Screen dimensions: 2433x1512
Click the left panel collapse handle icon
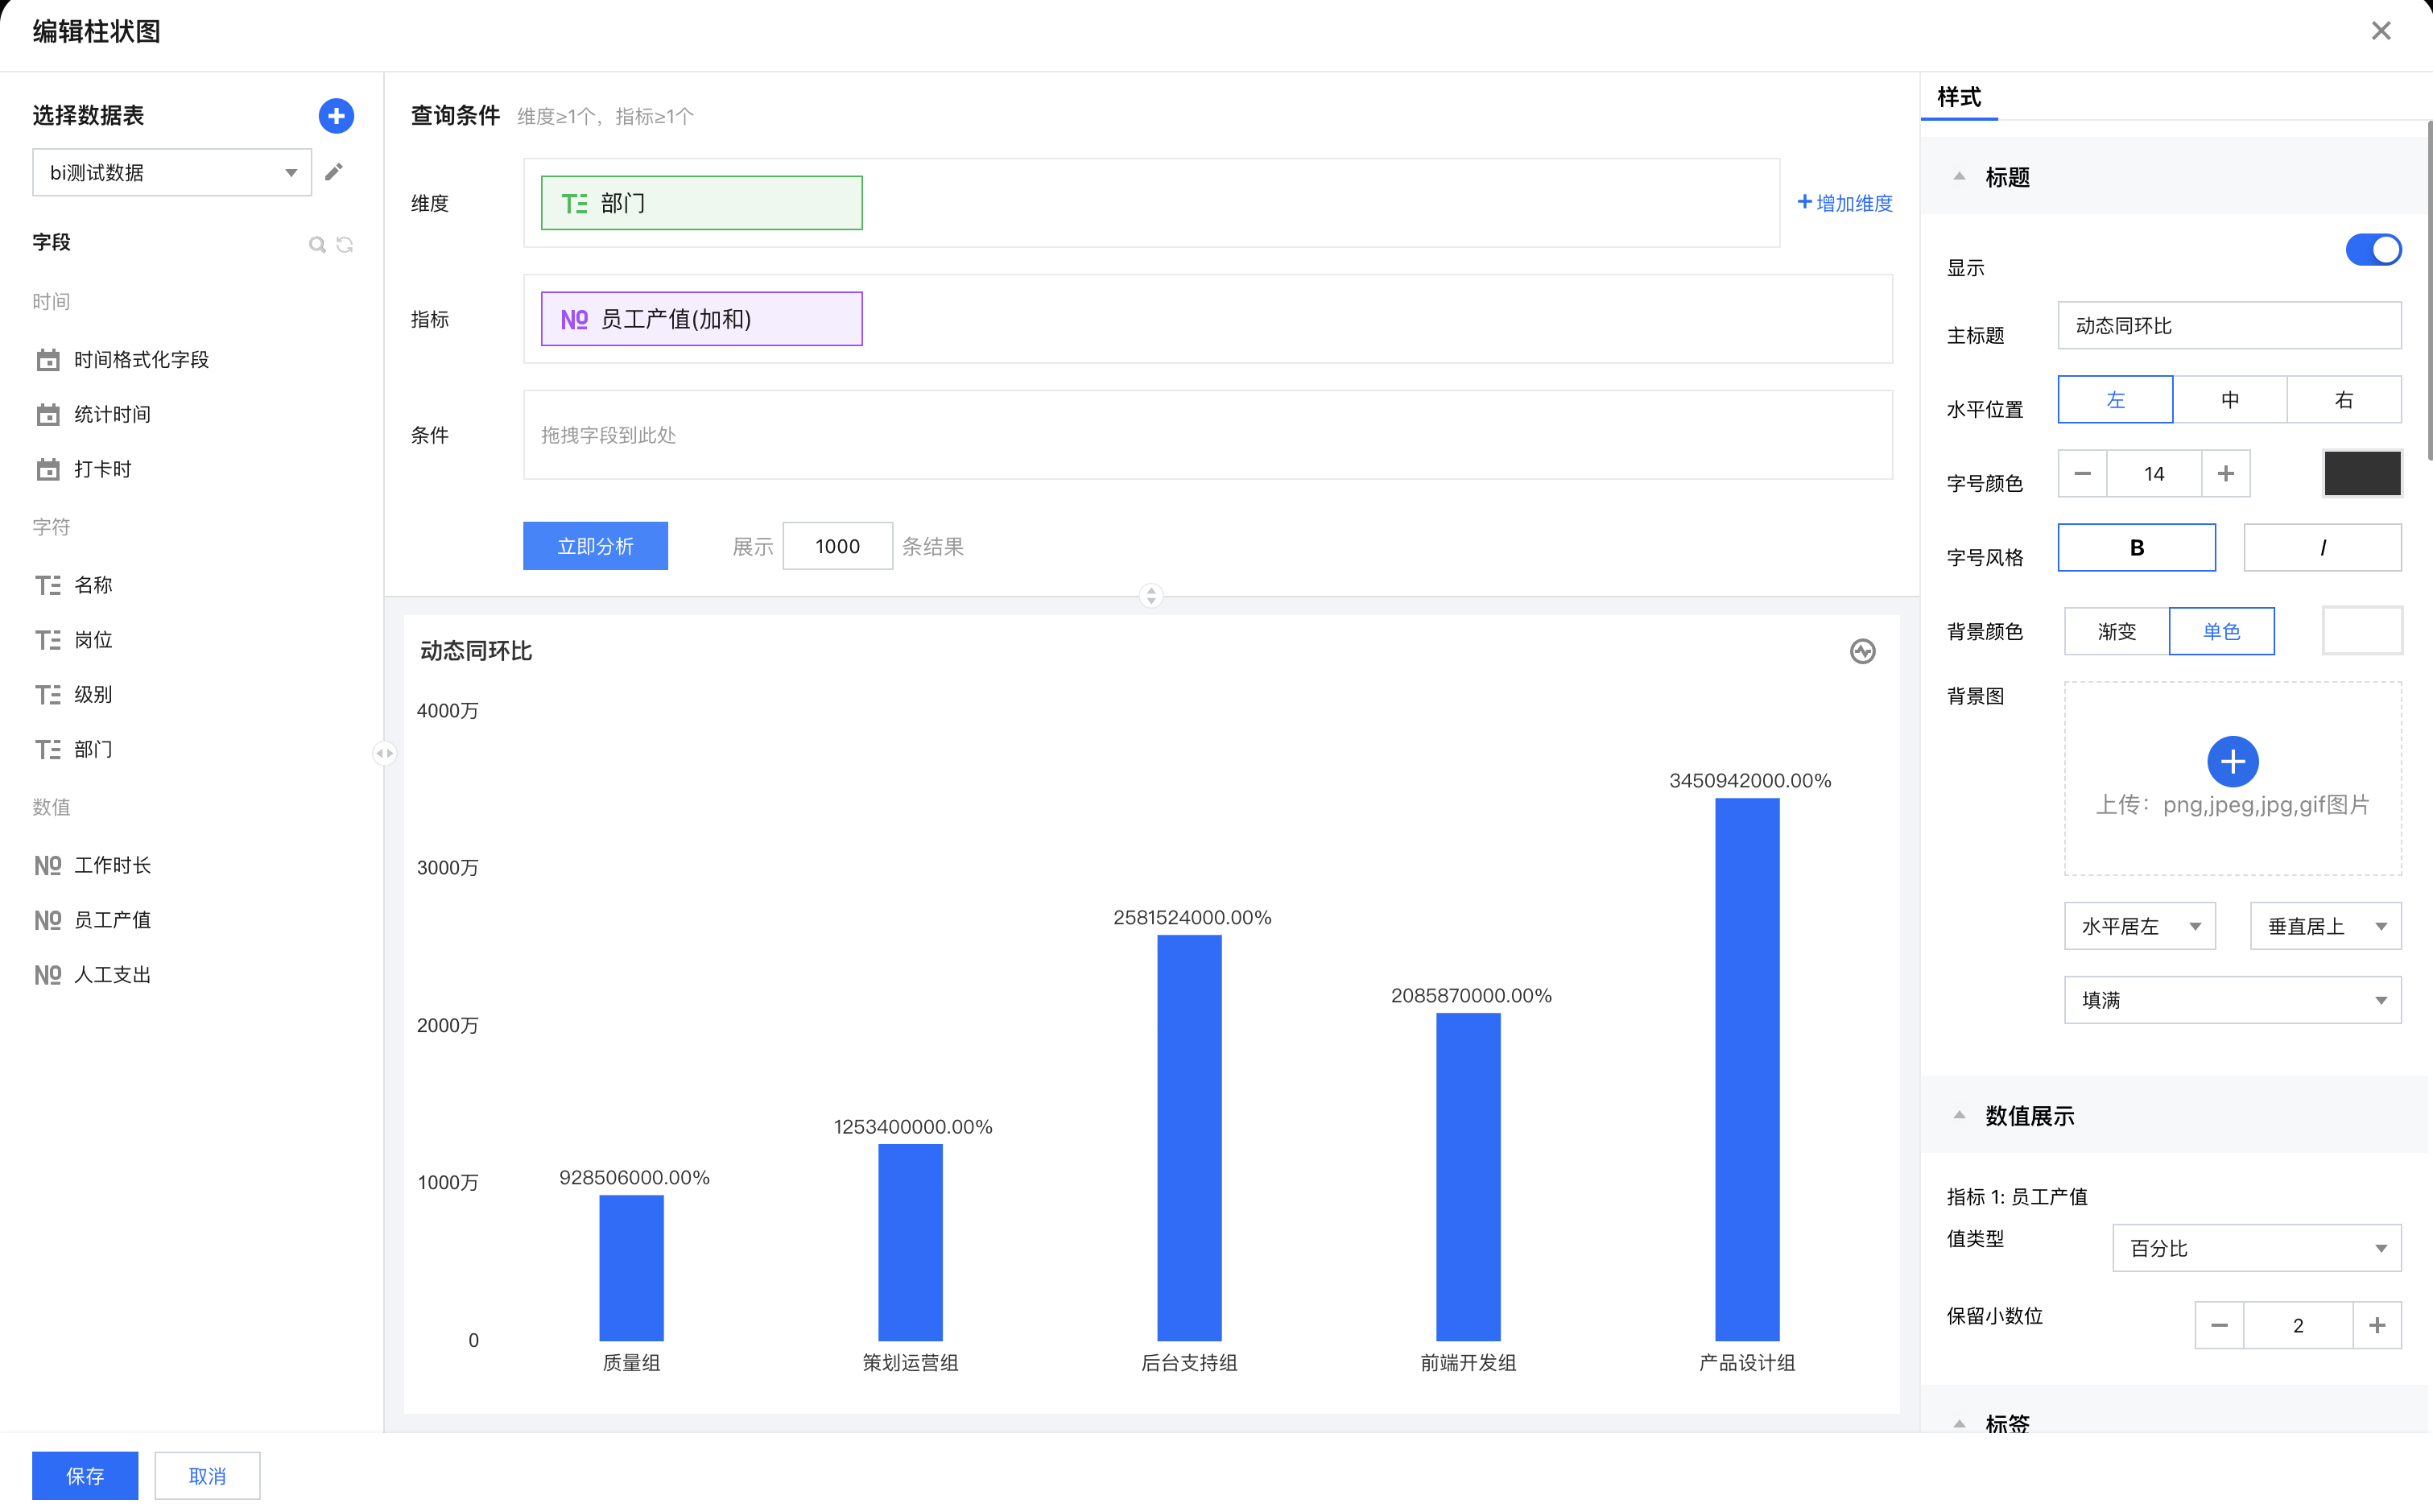tap(384, 753)
